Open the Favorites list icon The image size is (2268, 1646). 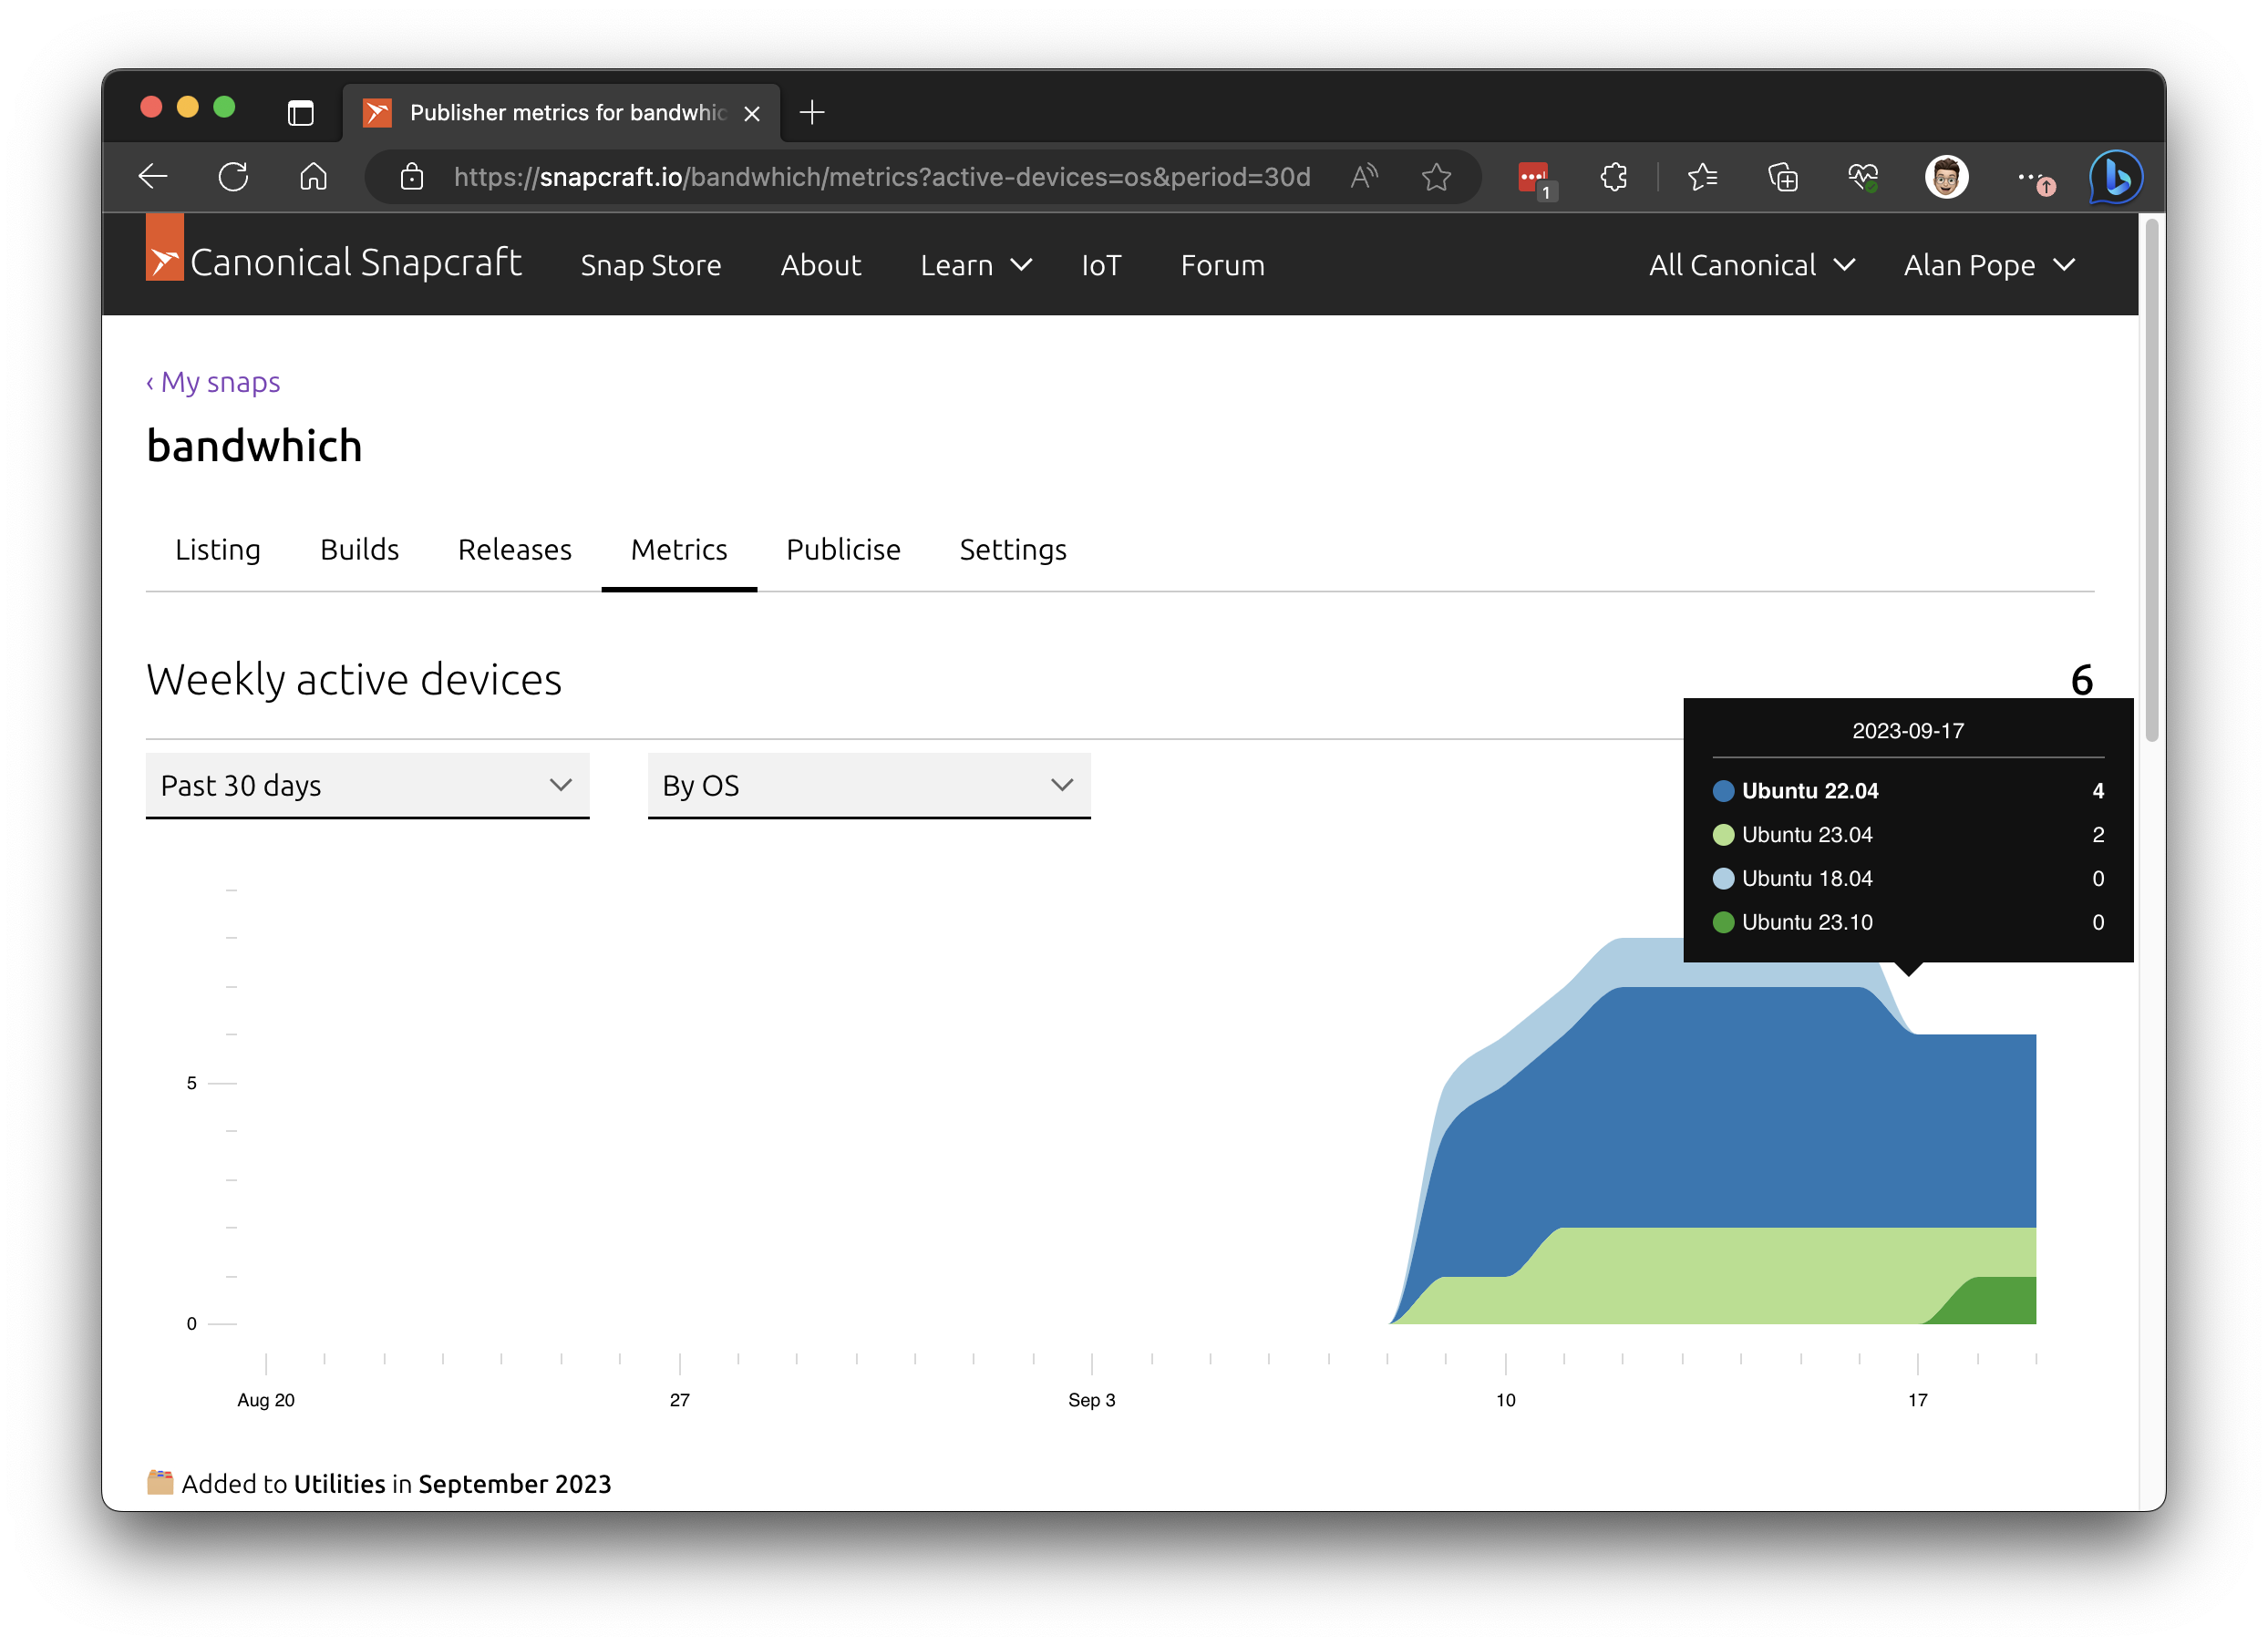click(1702, 177)
